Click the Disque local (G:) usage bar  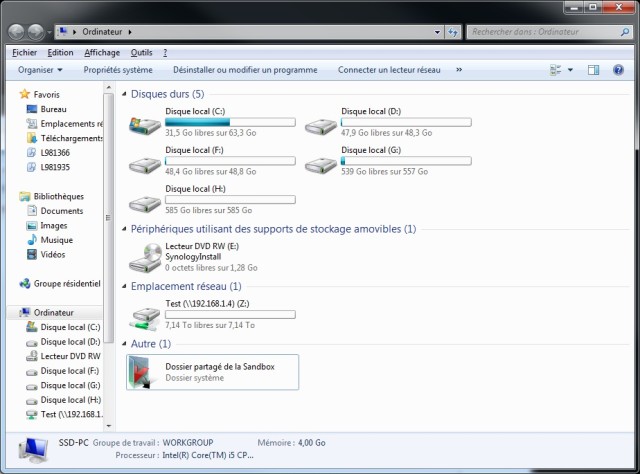406,161
